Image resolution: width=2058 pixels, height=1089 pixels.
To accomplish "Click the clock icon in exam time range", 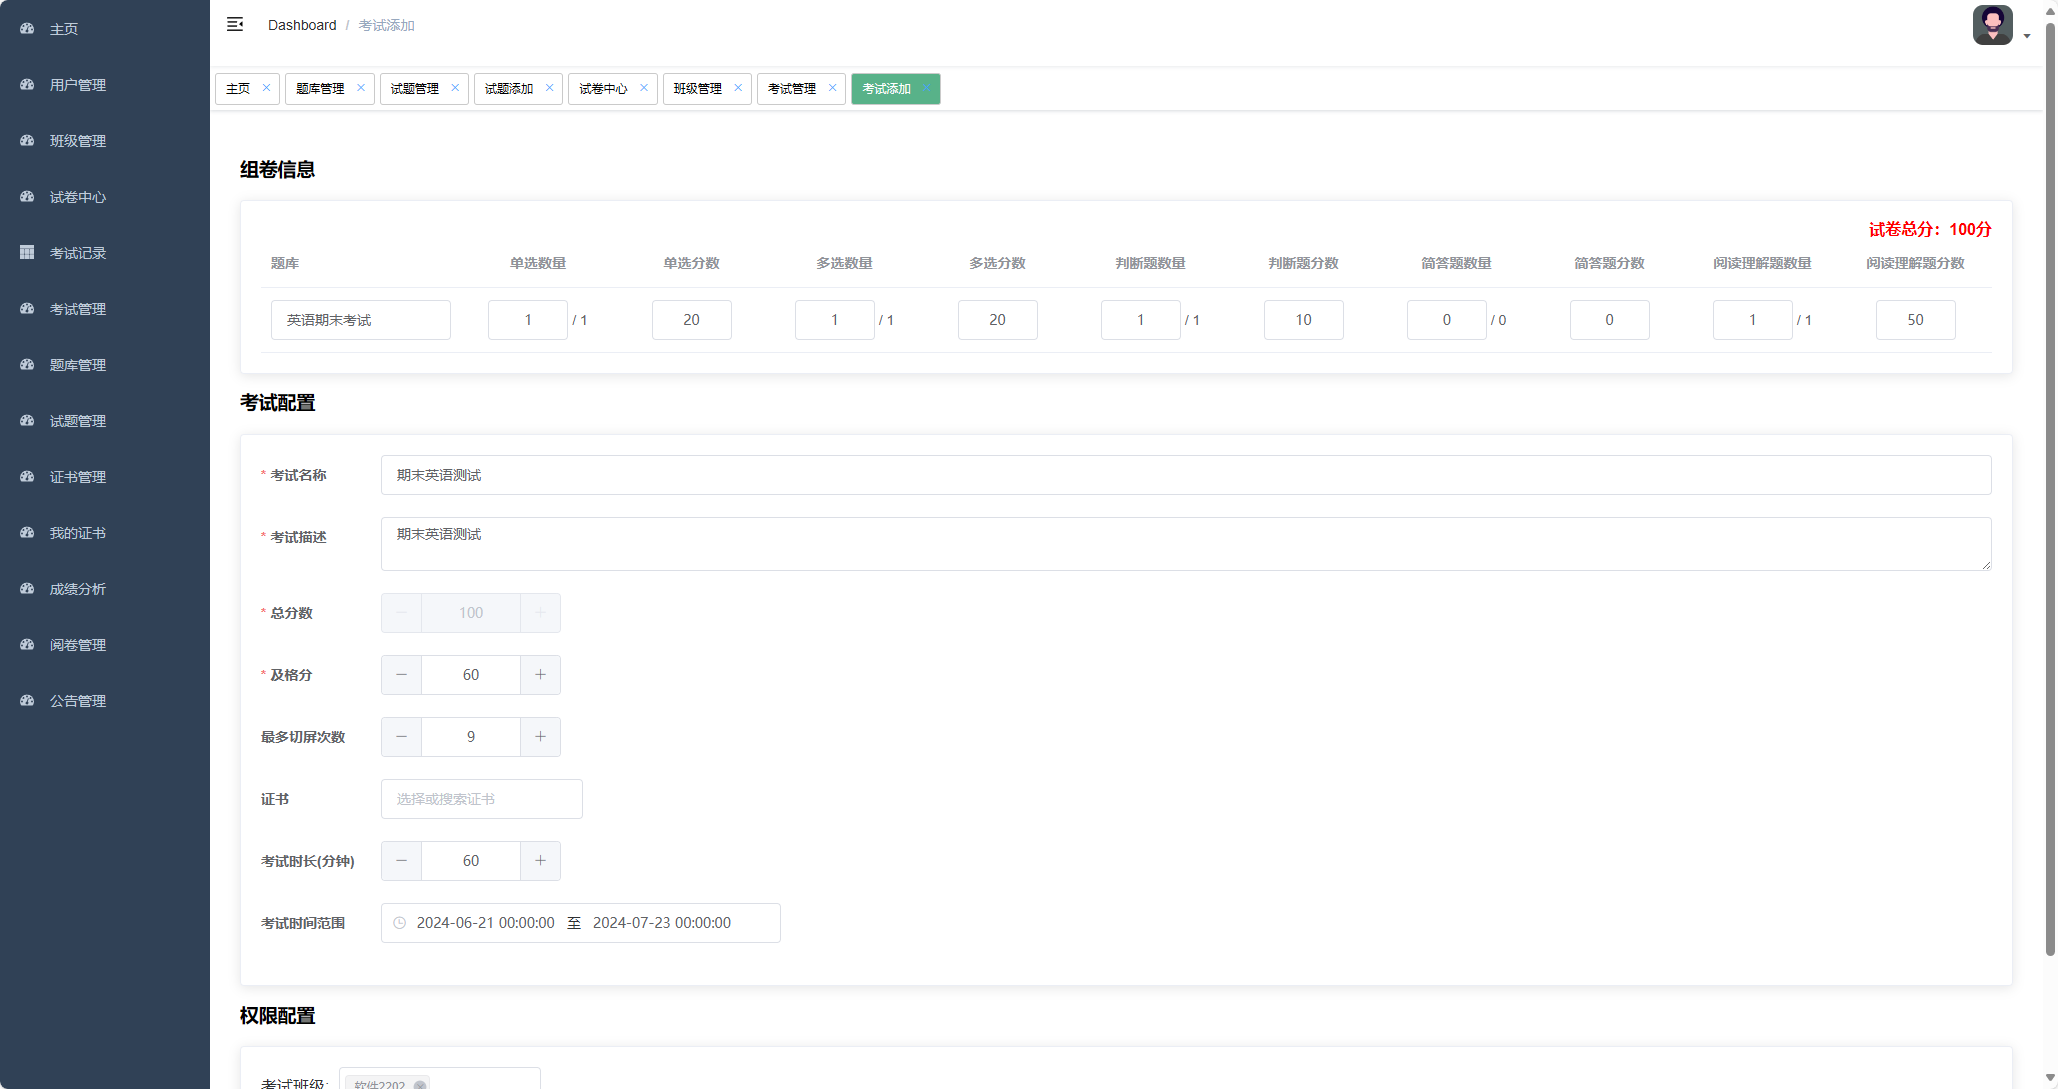I will coord(400,923).
